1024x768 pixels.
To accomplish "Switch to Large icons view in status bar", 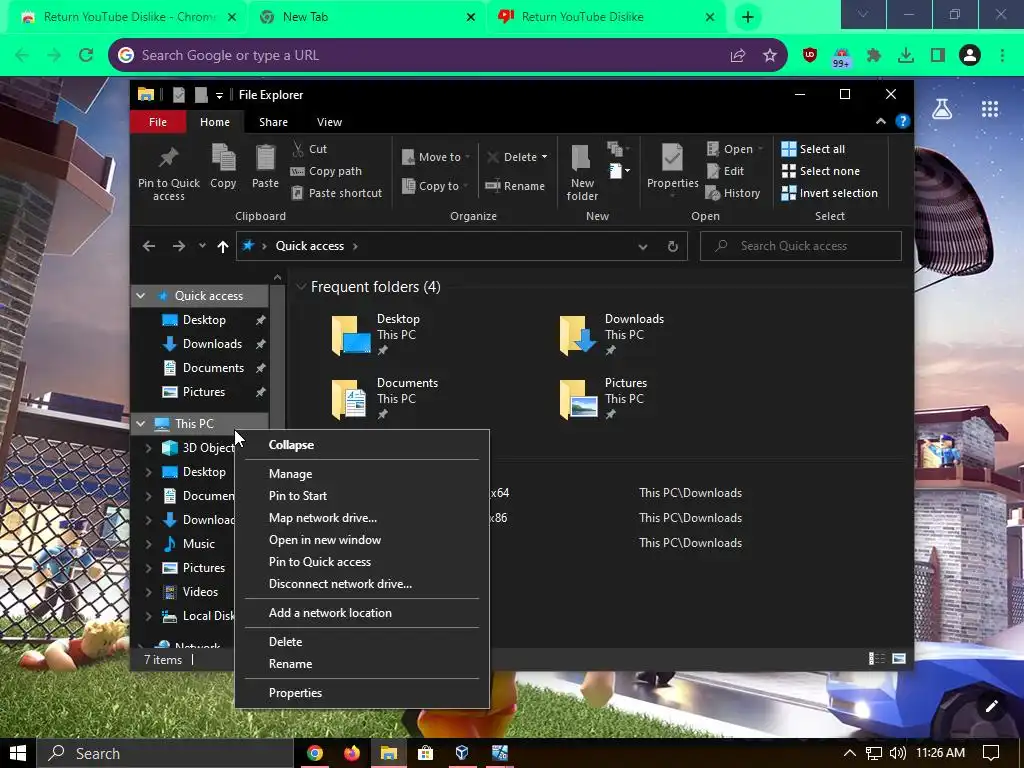I will click(x=899, y=659).
